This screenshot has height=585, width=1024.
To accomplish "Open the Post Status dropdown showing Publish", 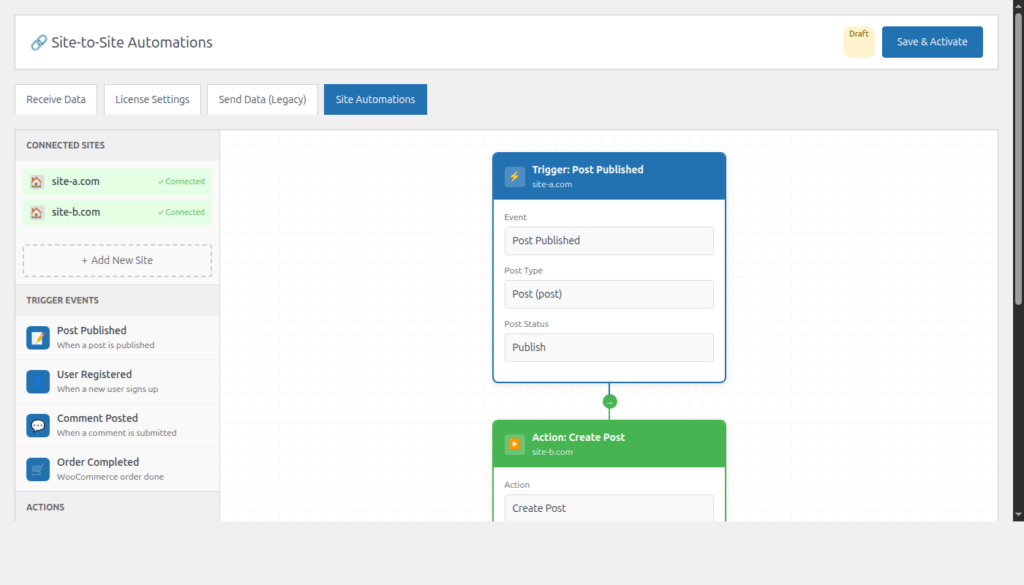I will pyautogui.click(x=609, y=348).
